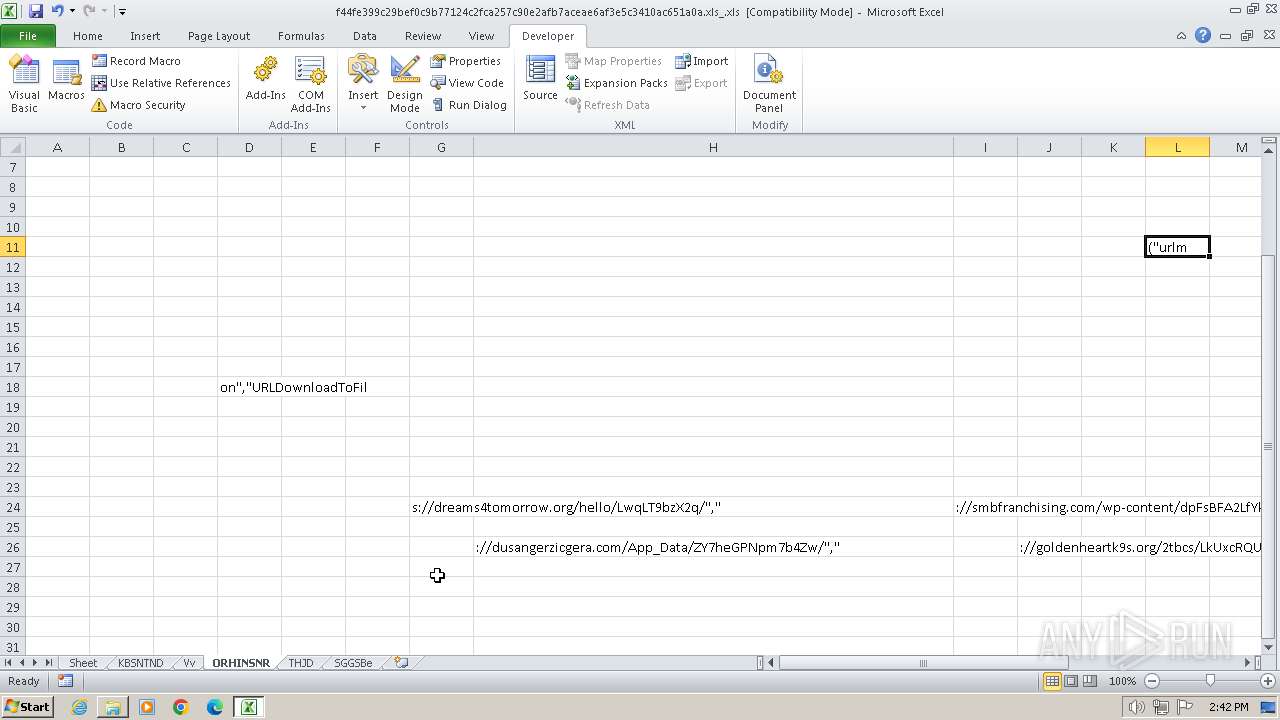Screen dimensions: 1280x720
Task: Go to the first sheet tab
Action: (x=9, y=663)
